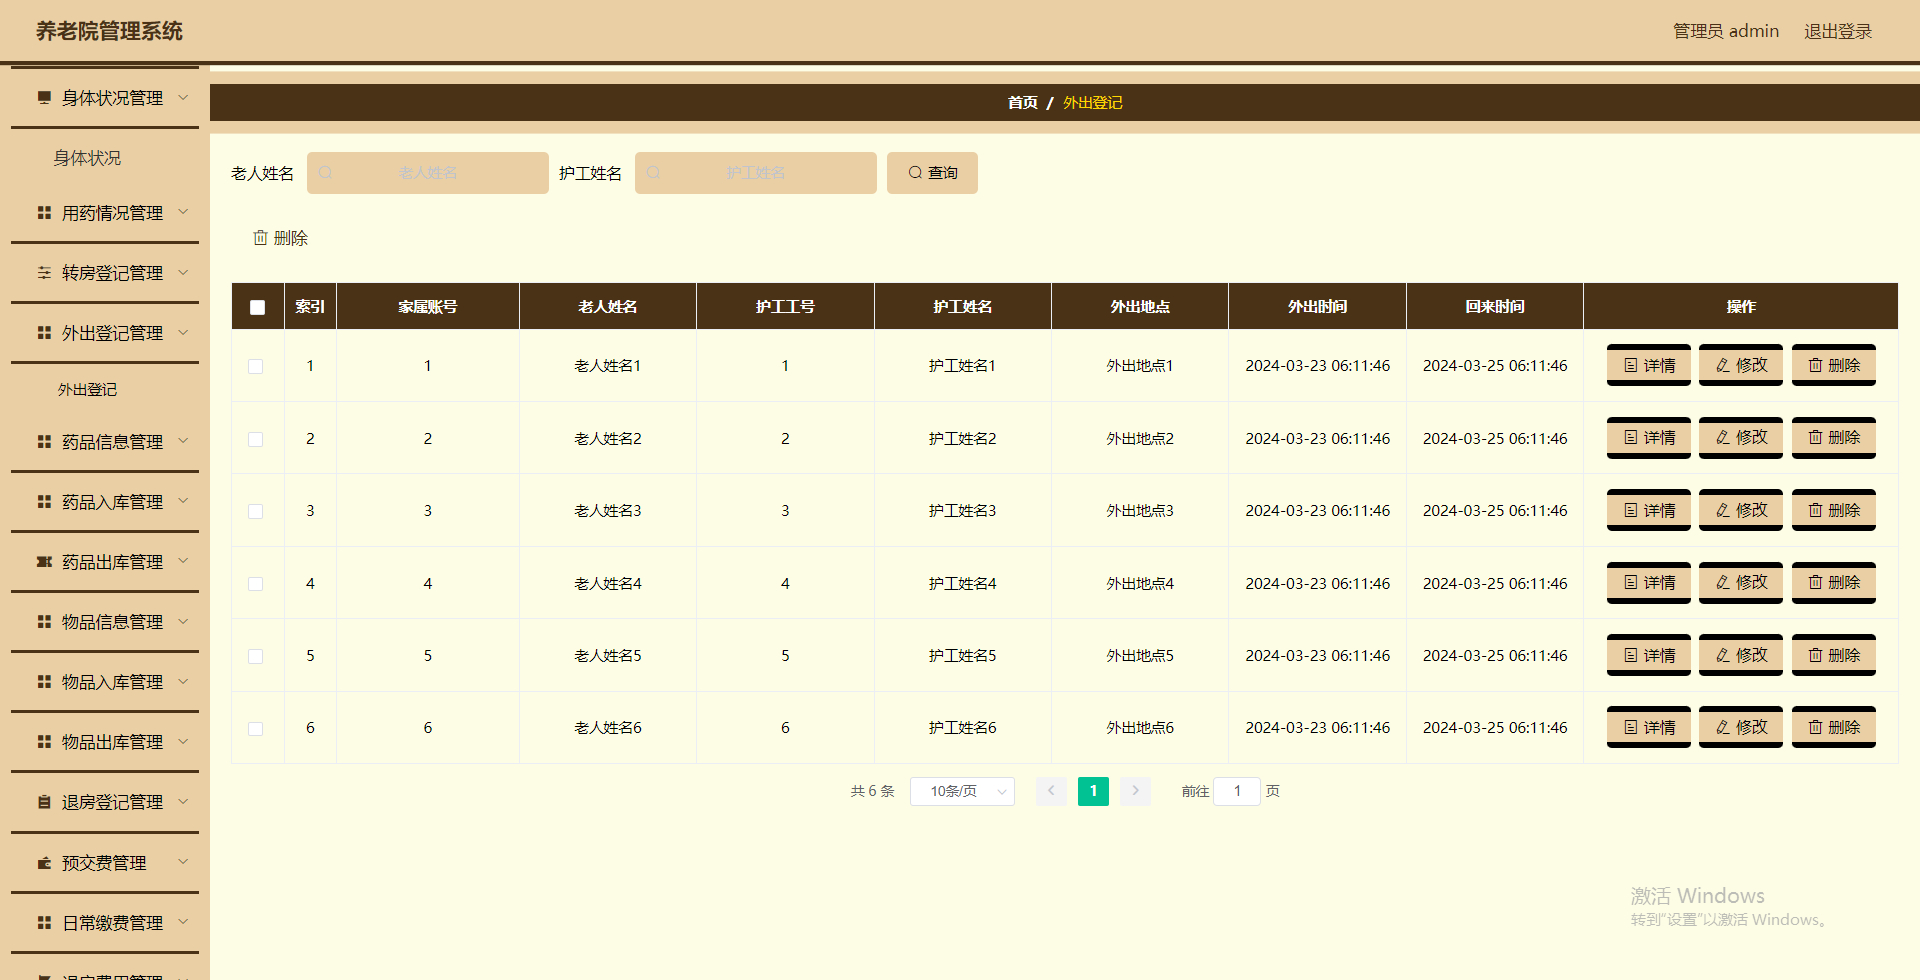Open the 退房登记管理 menu

click(x=105, y=801)
